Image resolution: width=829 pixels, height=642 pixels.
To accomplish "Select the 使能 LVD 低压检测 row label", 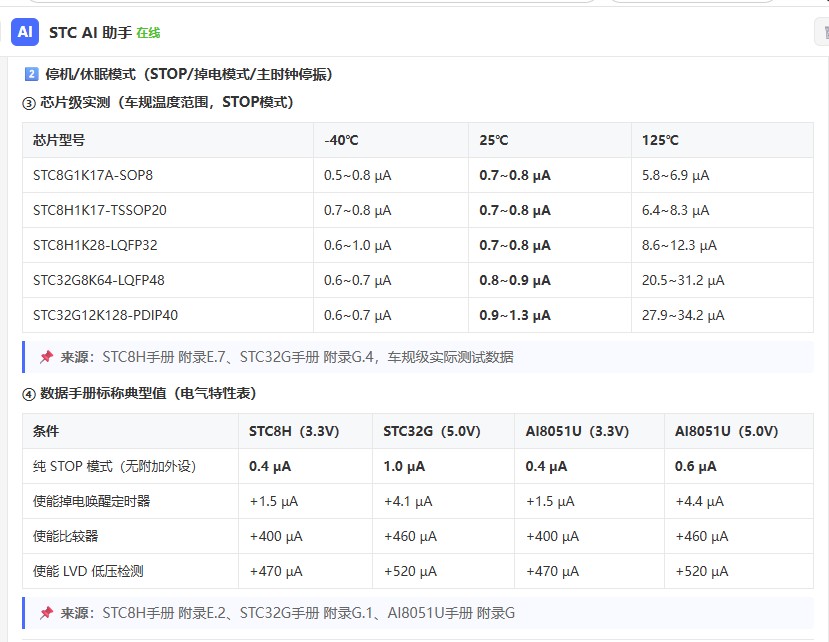I will pyautogui.click(x=88, y=571).
